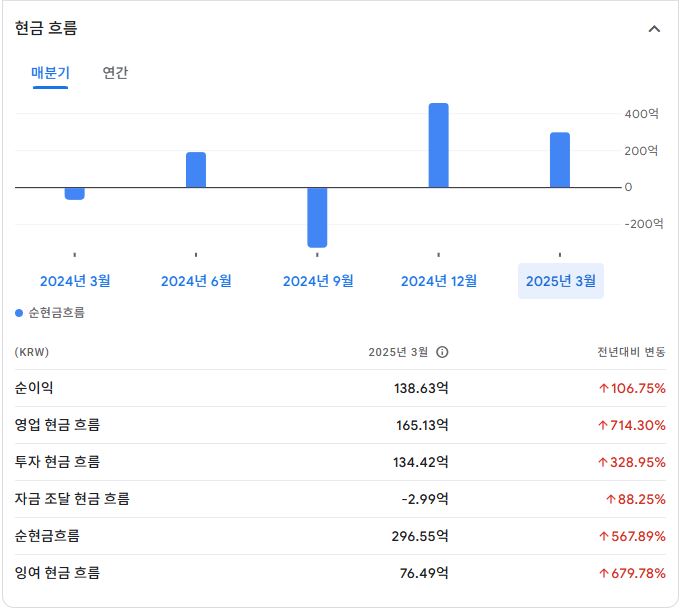Click the 400억 axis label
This screenshot has width=690, height=614.
[x=641, y=114]
